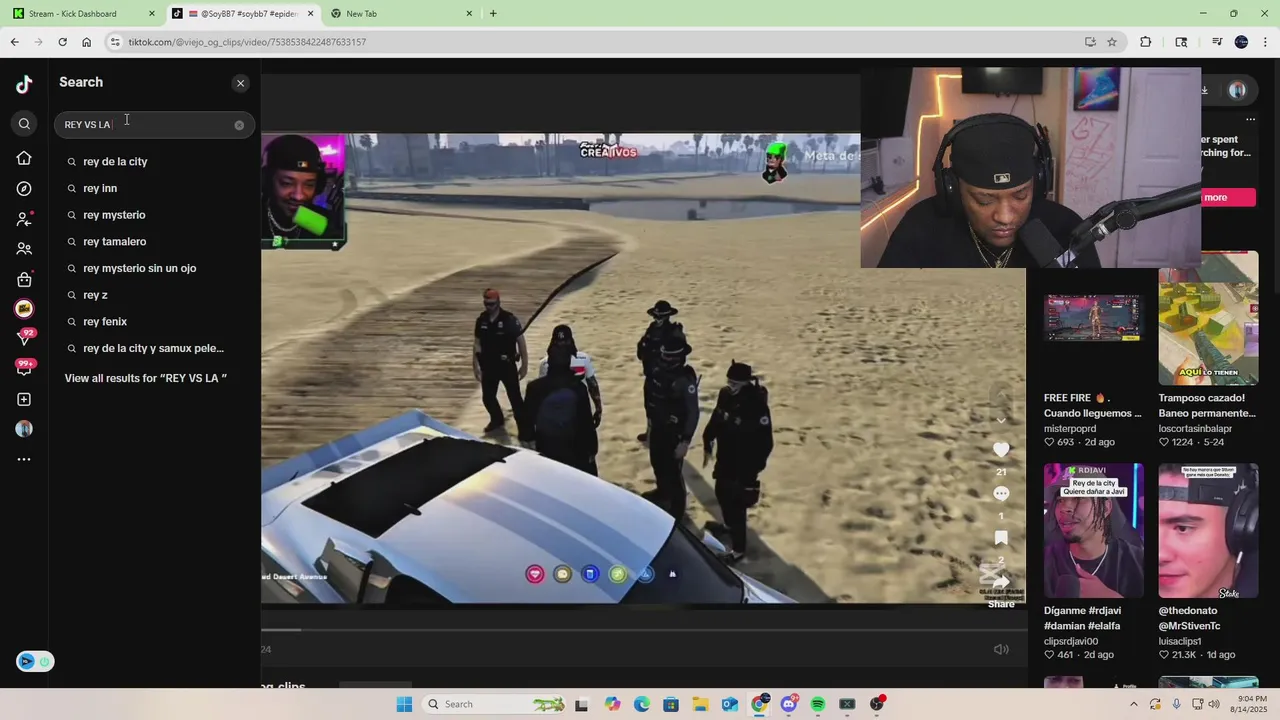Open the More three-dots sidebar menu
Viewport: 1280px width, 720px height.
[24, 459]
